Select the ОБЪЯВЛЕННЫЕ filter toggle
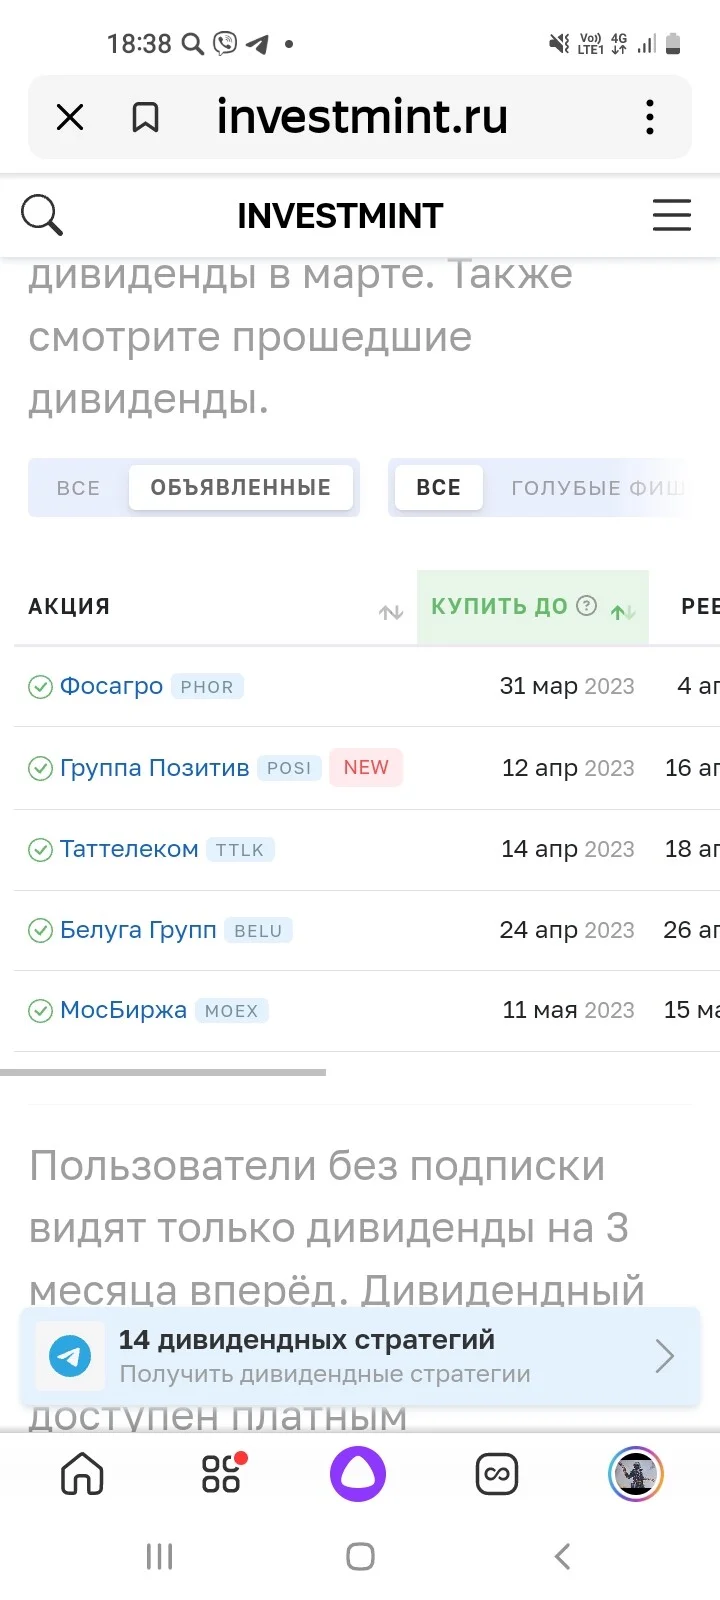 click(241, 488)
